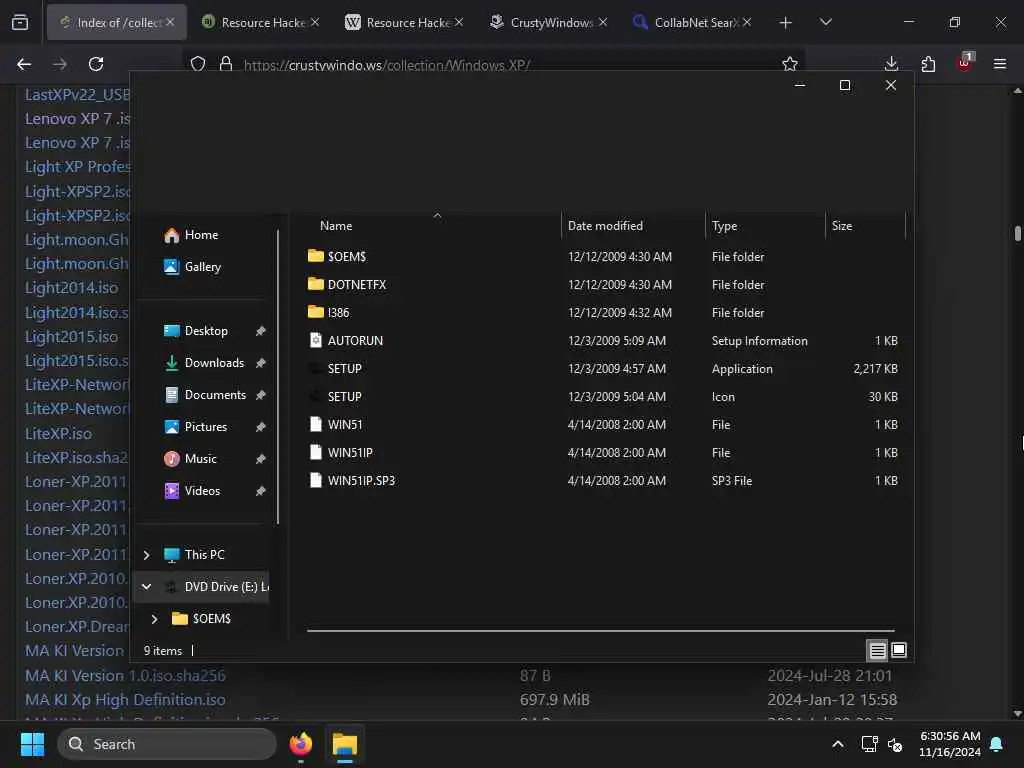Image resolution: width=1024 pixels, height=768 pixels.
Task: Switch to large thumbnails view layout
Action: pyautogui.click(x=899, y=650)
